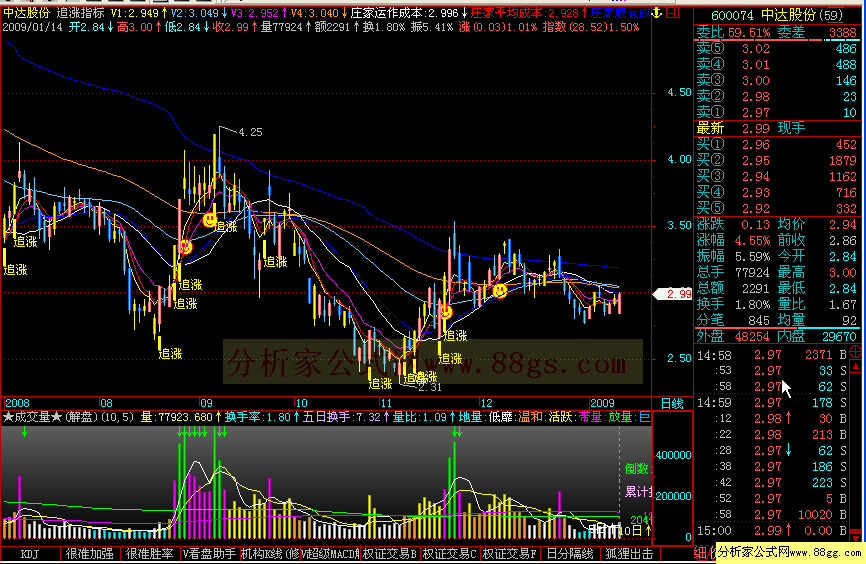Open the KDJ indicator tab
866x564 pixels.
pos(30,554)
